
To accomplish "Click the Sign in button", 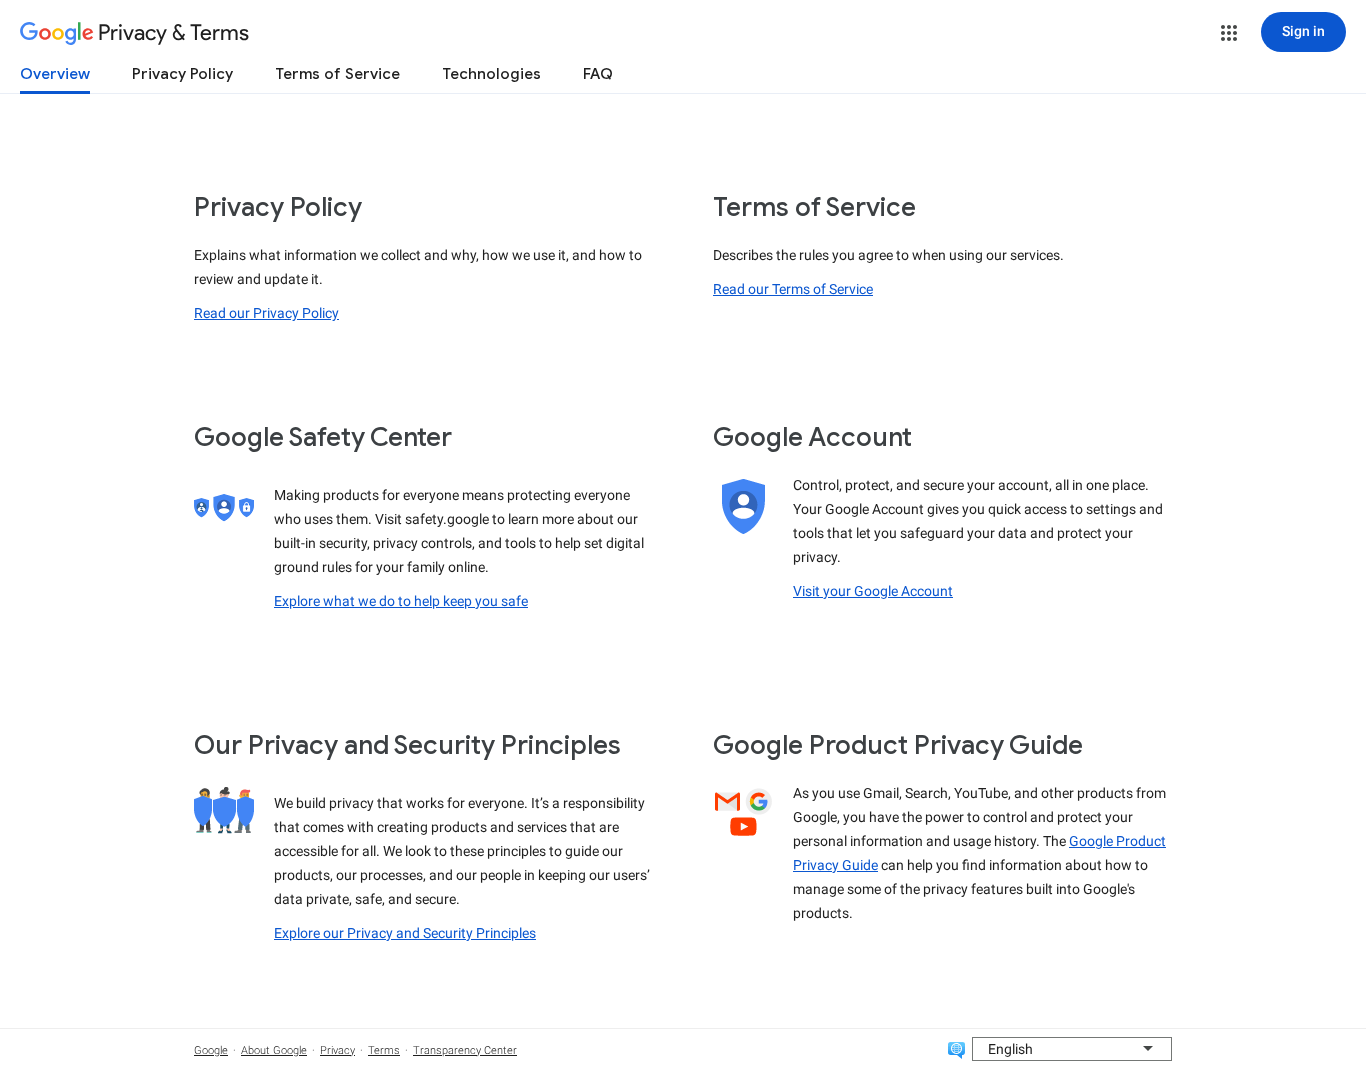I will pyautogui.click(x=1303, y=32).
